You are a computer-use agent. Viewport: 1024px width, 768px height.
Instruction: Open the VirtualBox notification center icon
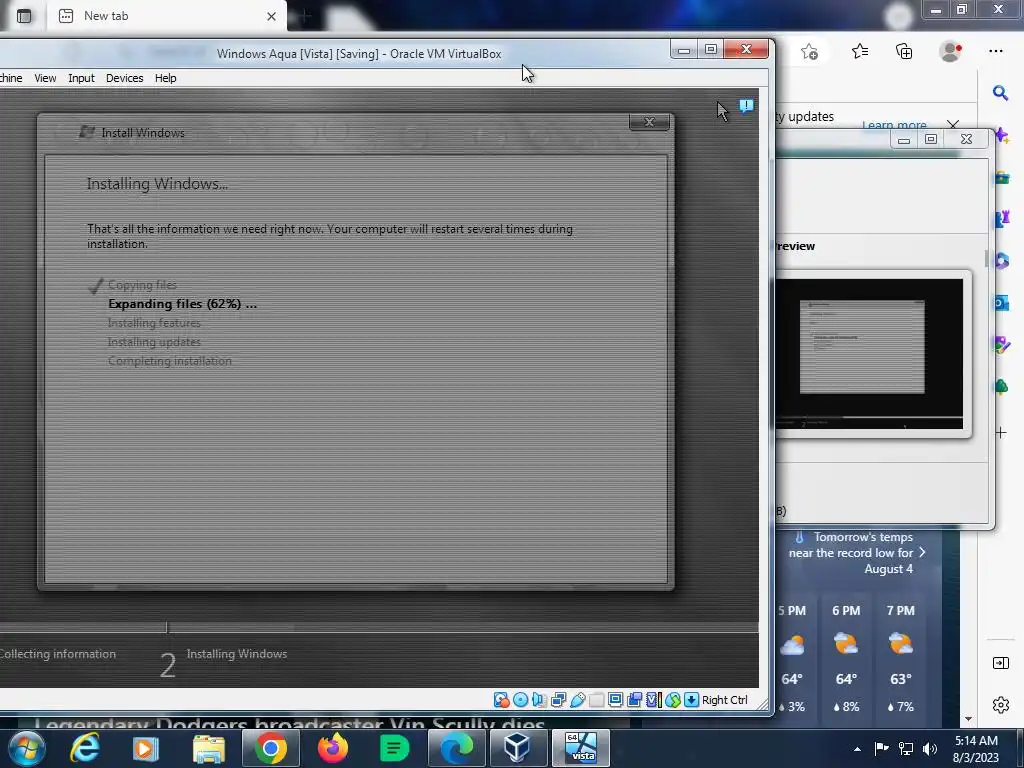click(x=746, y=106)
